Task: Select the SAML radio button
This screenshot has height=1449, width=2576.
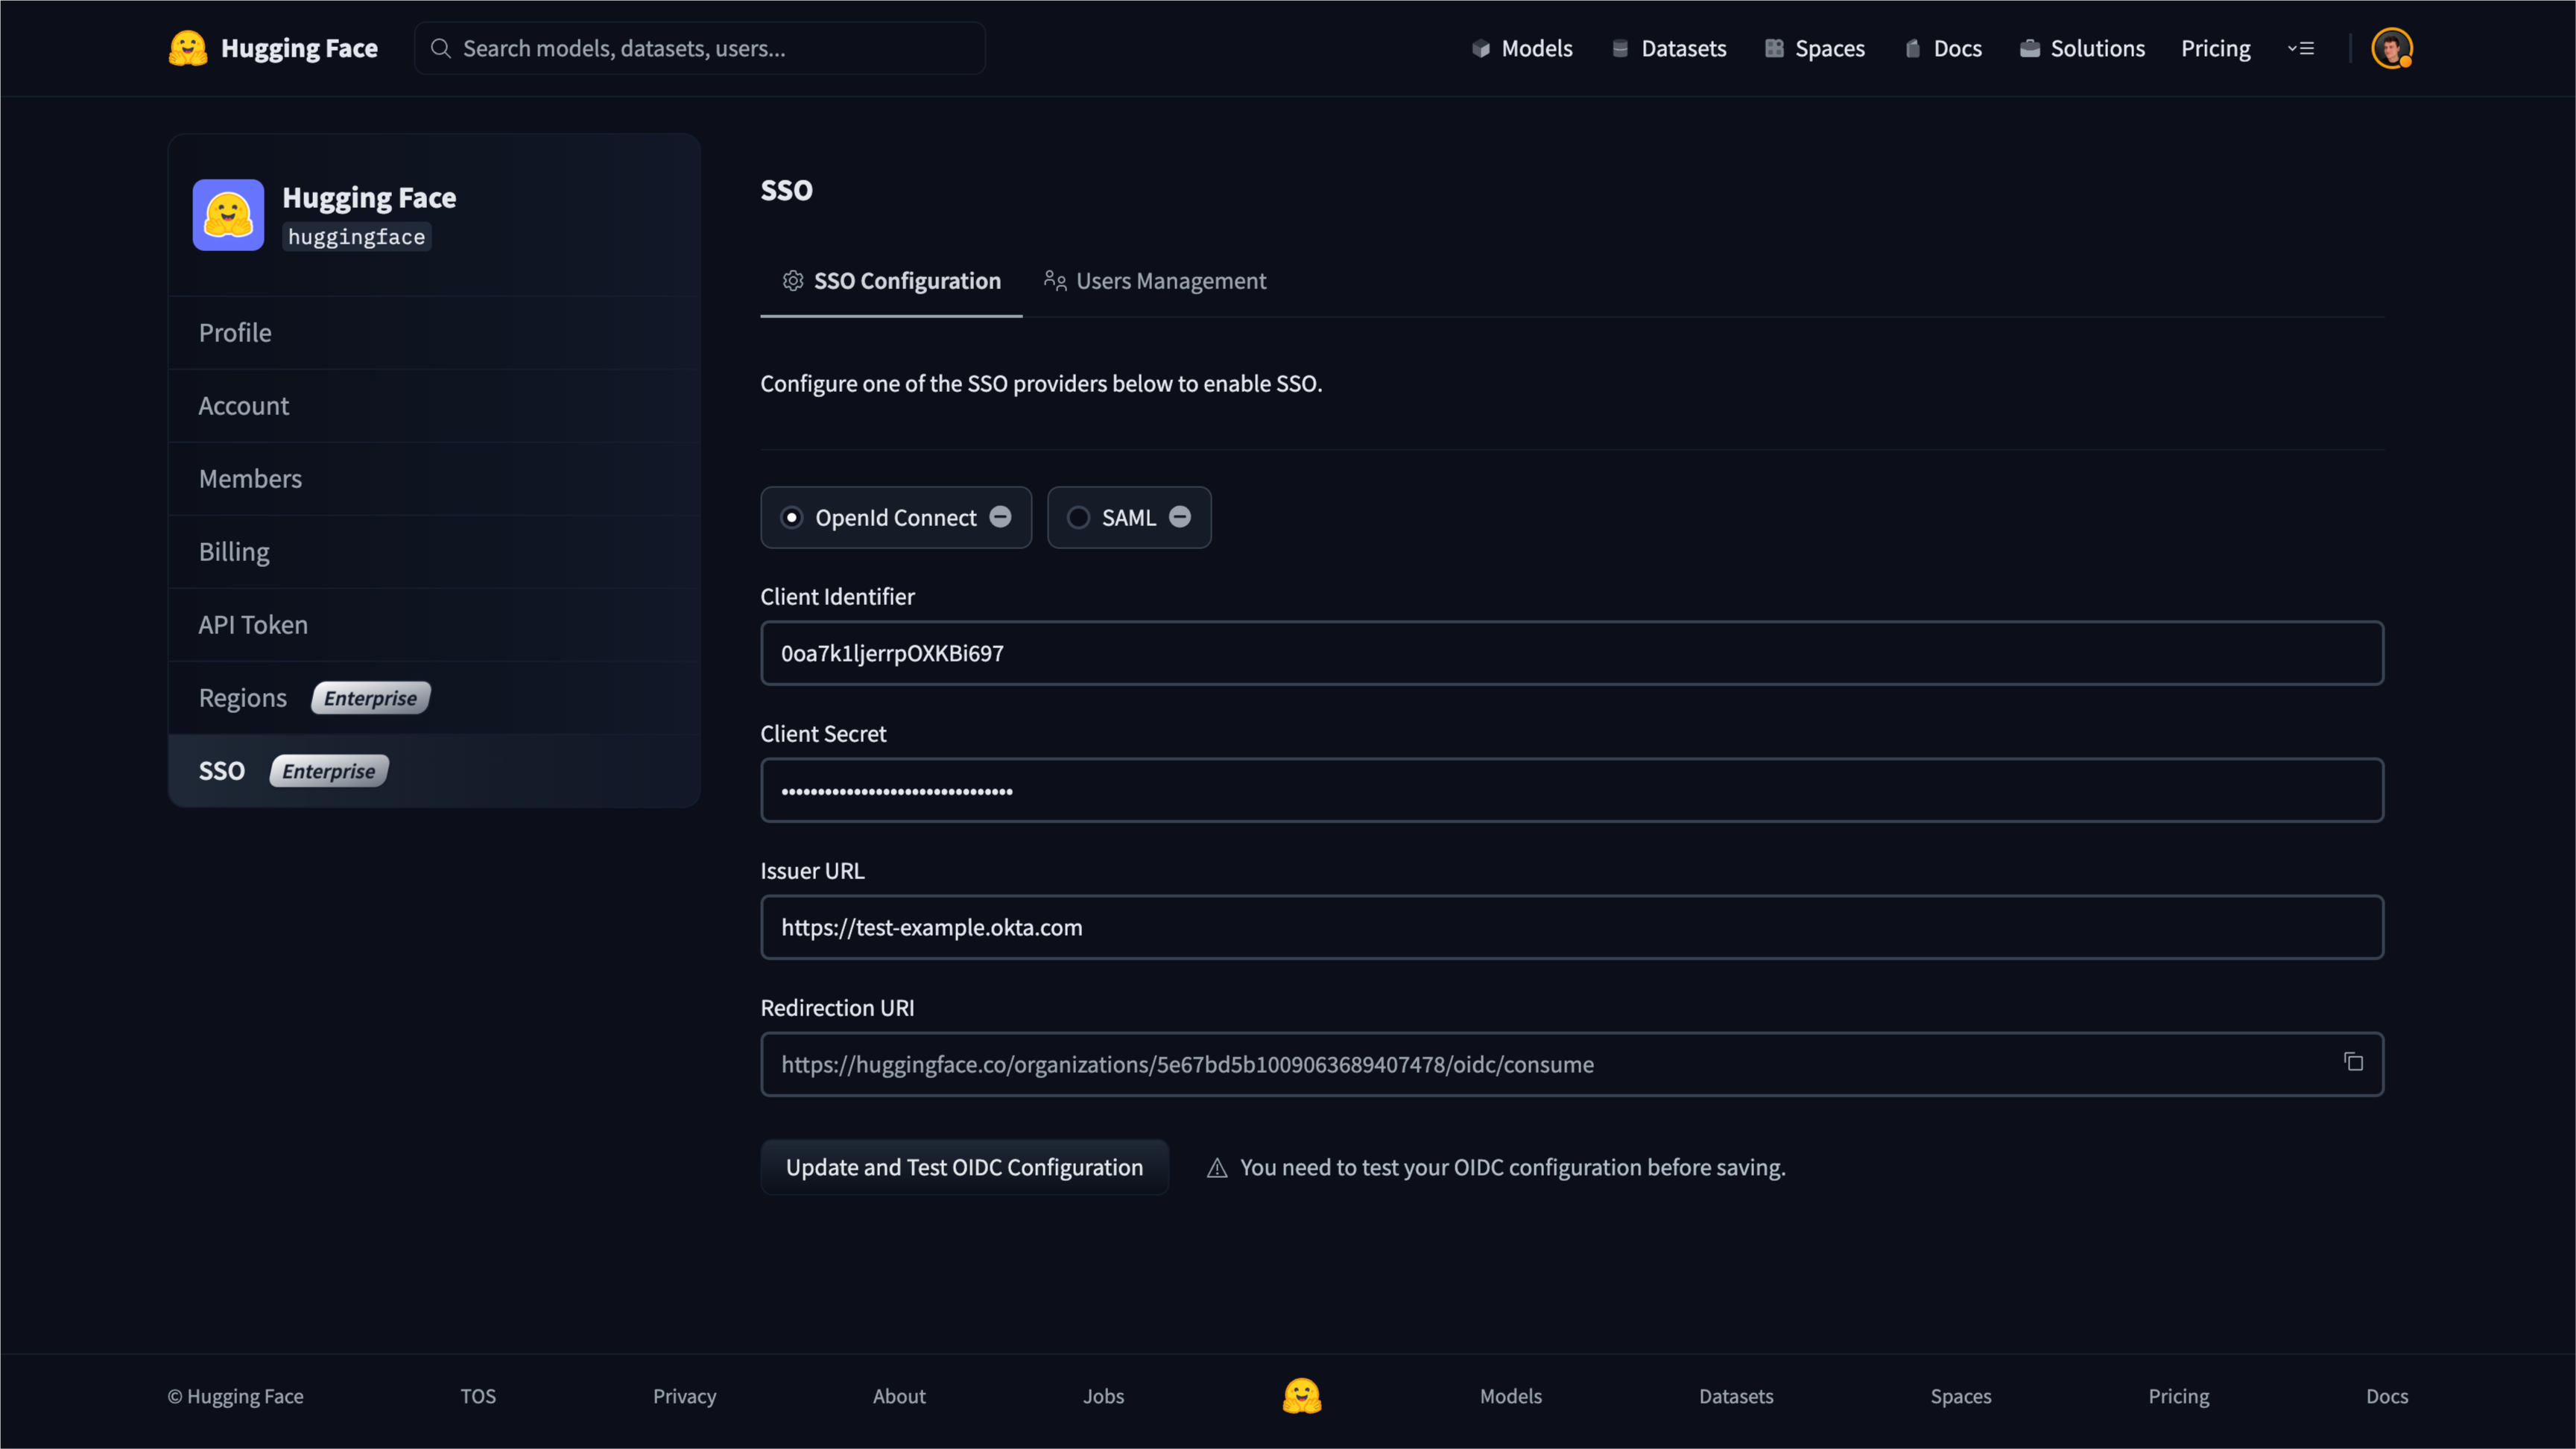Action: tap(1077, 516)
